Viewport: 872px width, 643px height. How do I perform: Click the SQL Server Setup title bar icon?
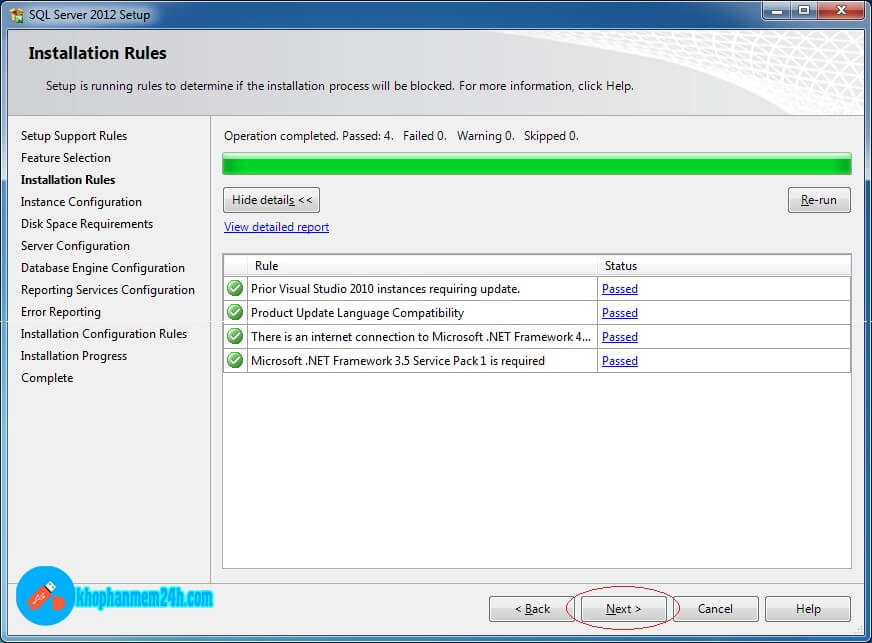pos(16,15)
